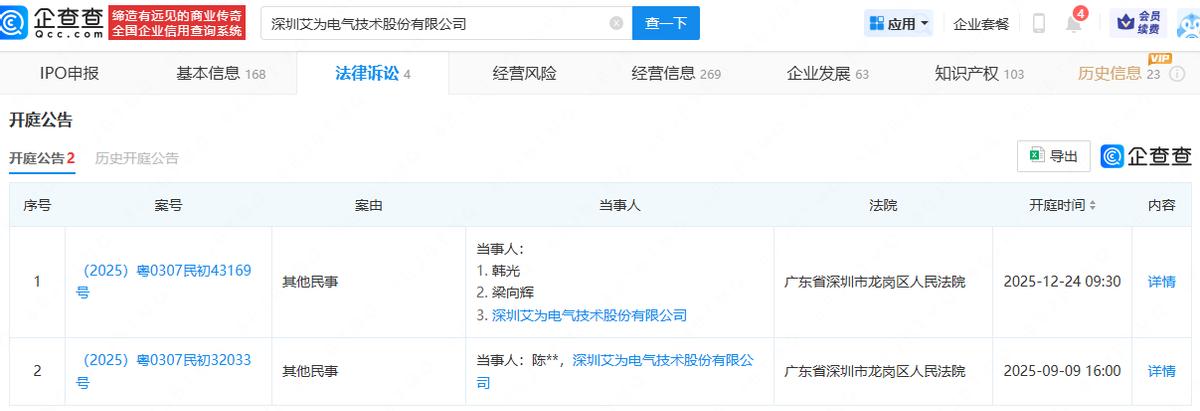This screenshot has height=411, width=1200.
Task: Click the 企查查 logo beside the export button
Action: point(1146,156)
